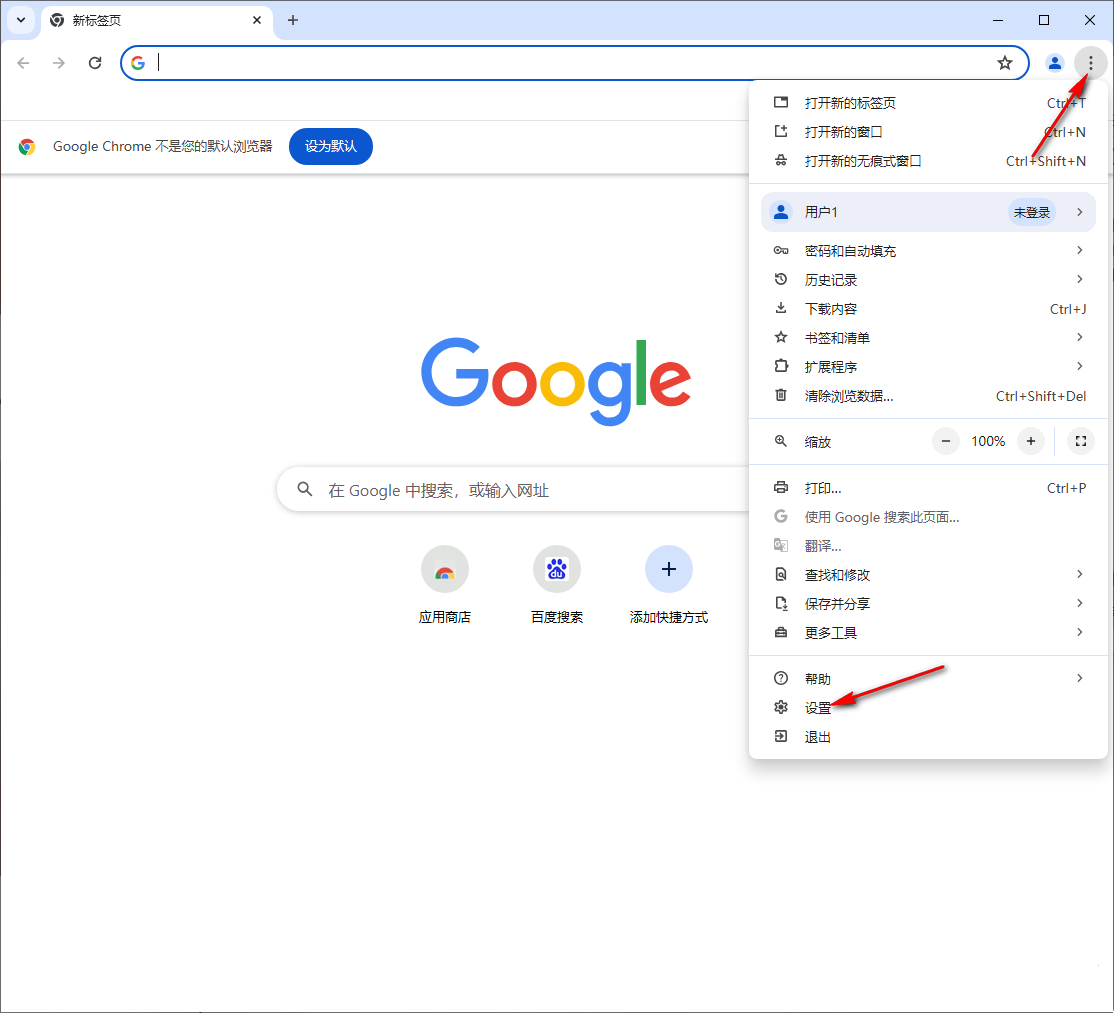
Task: Reload the page with refresh icon
Action: tap(95, 63)
